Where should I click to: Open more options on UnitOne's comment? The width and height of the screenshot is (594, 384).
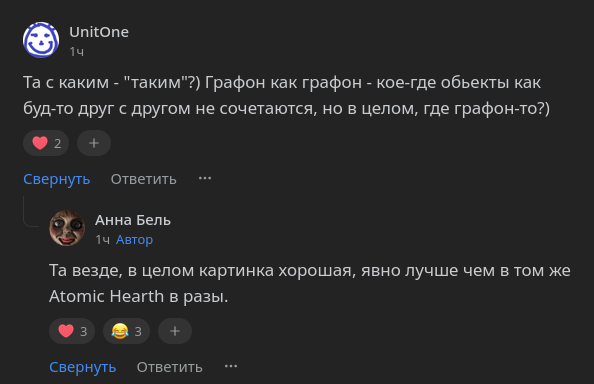coord(205,178)
